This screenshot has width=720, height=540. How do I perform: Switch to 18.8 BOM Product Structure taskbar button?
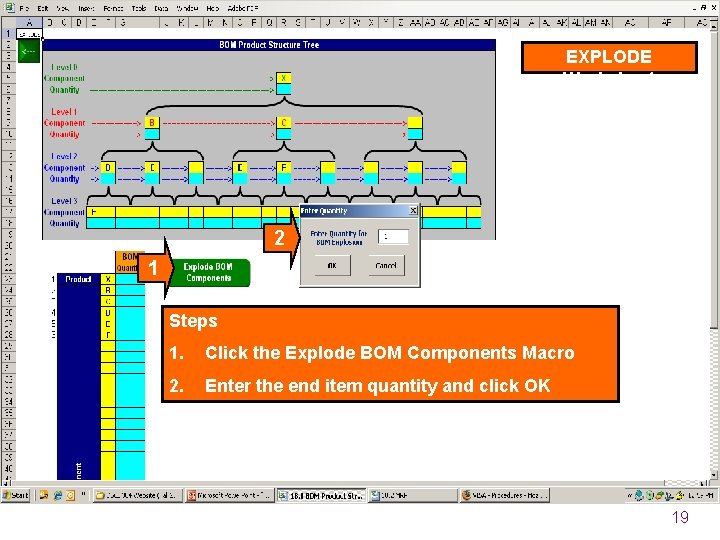point(321,495)
